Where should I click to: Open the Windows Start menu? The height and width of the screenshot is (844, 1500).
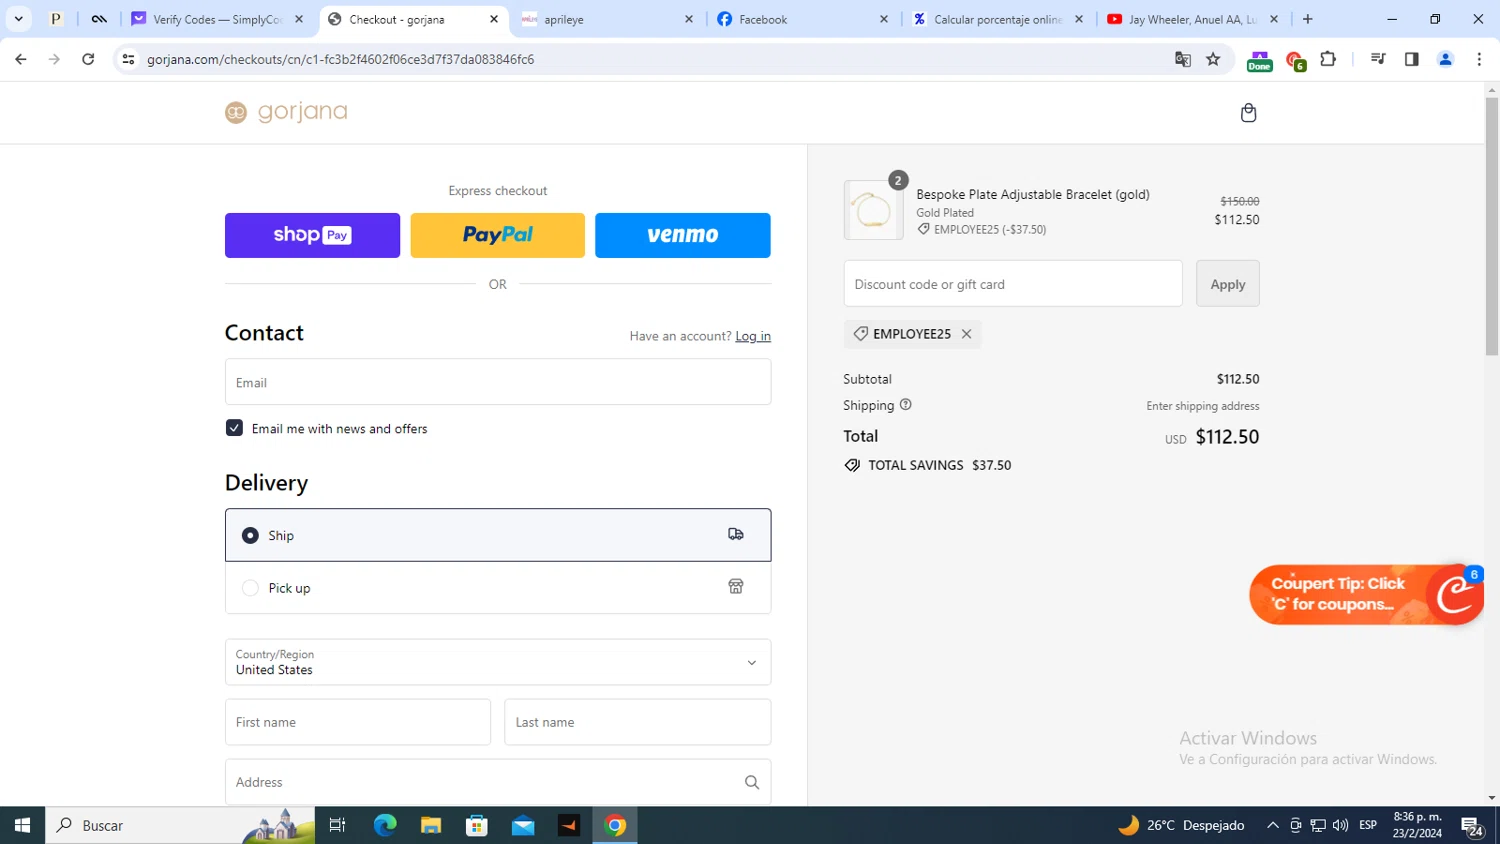tap(22, 825)
